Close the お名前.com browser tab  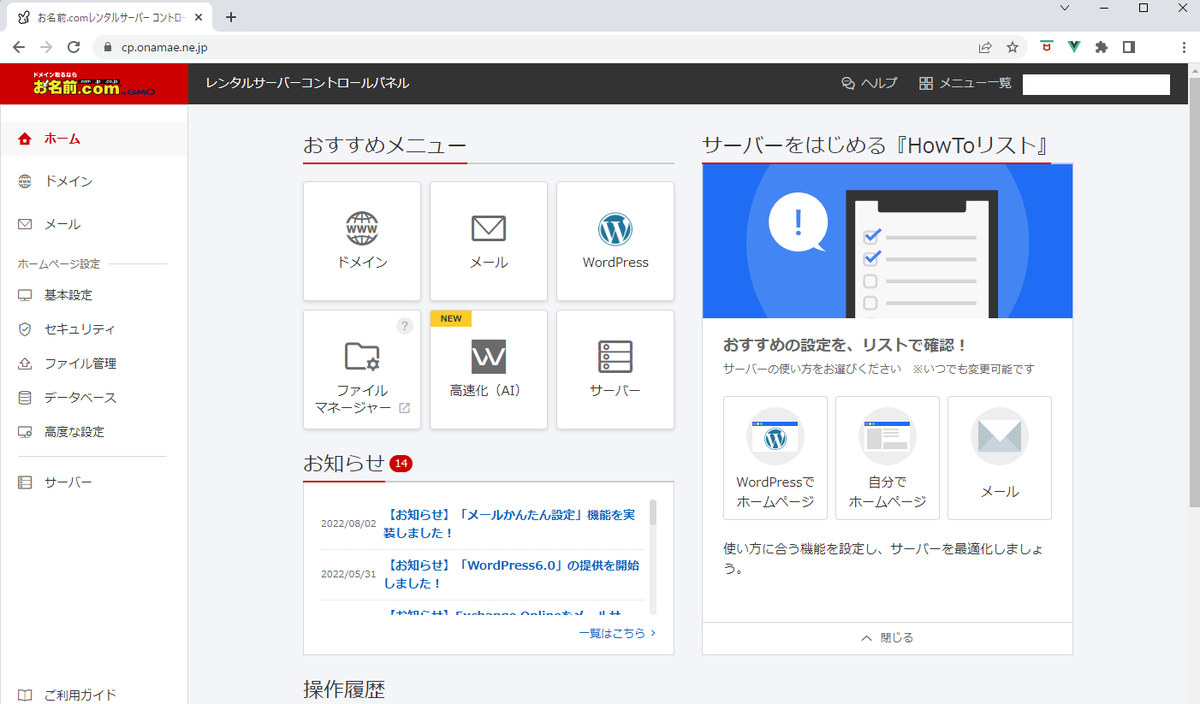[198, 17]
